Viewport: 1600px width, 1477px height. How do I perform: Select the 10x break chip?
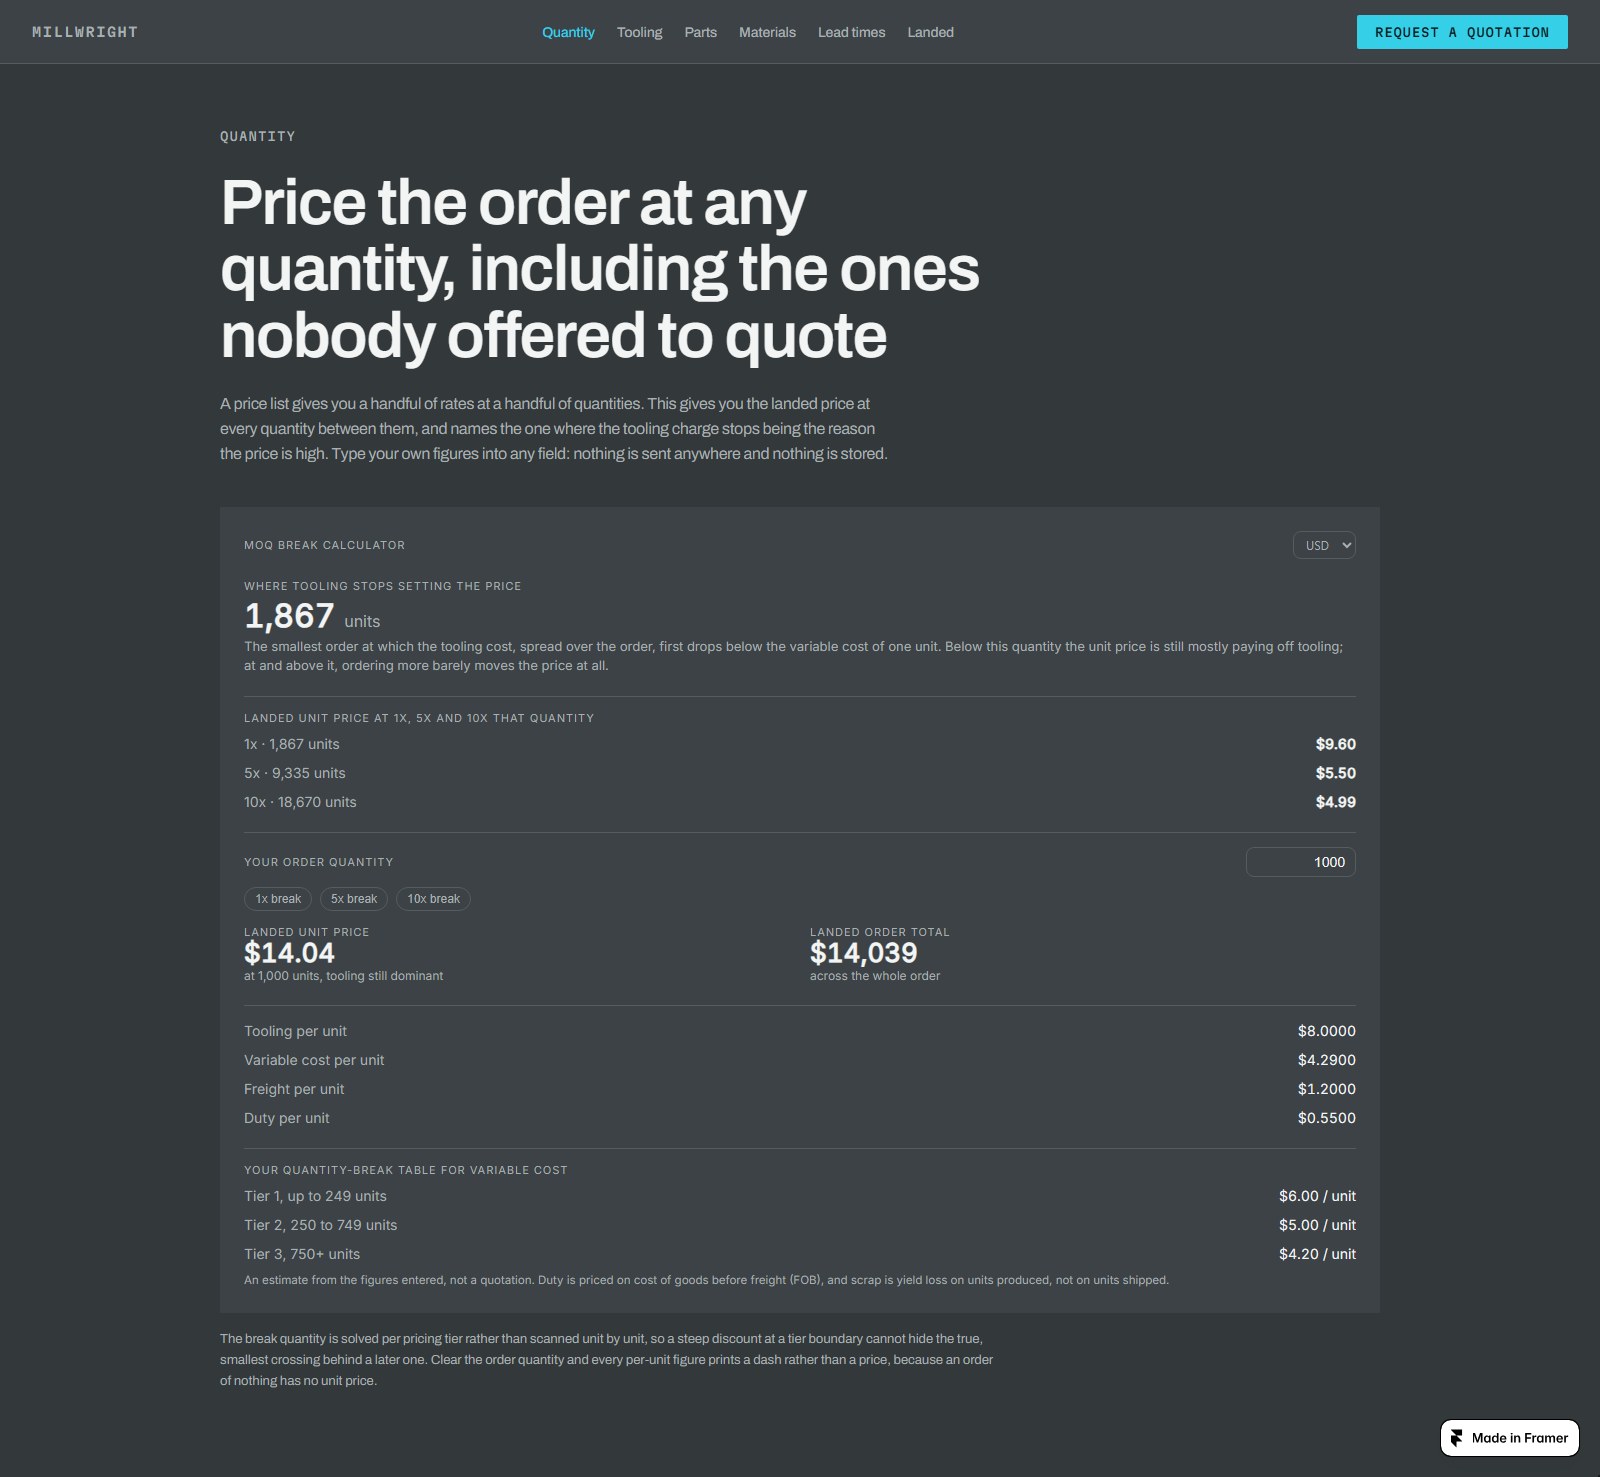(433, 899)
